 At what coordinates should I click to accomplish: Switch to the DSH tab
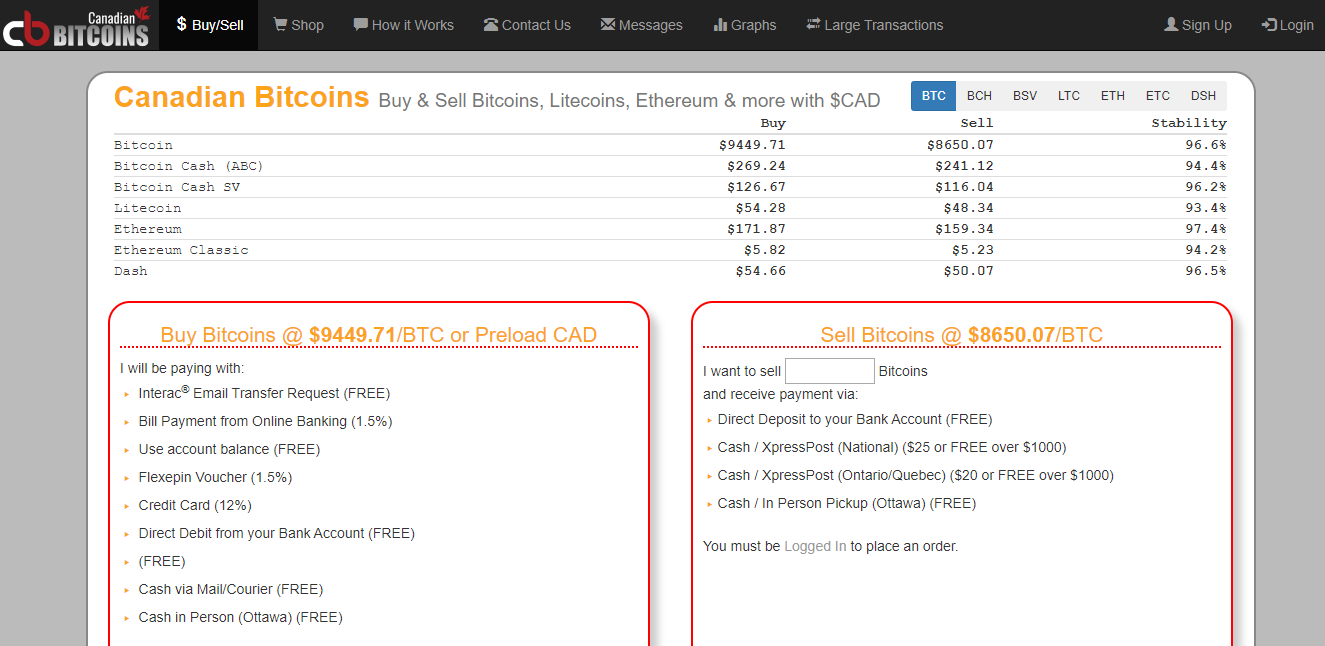1204,96
